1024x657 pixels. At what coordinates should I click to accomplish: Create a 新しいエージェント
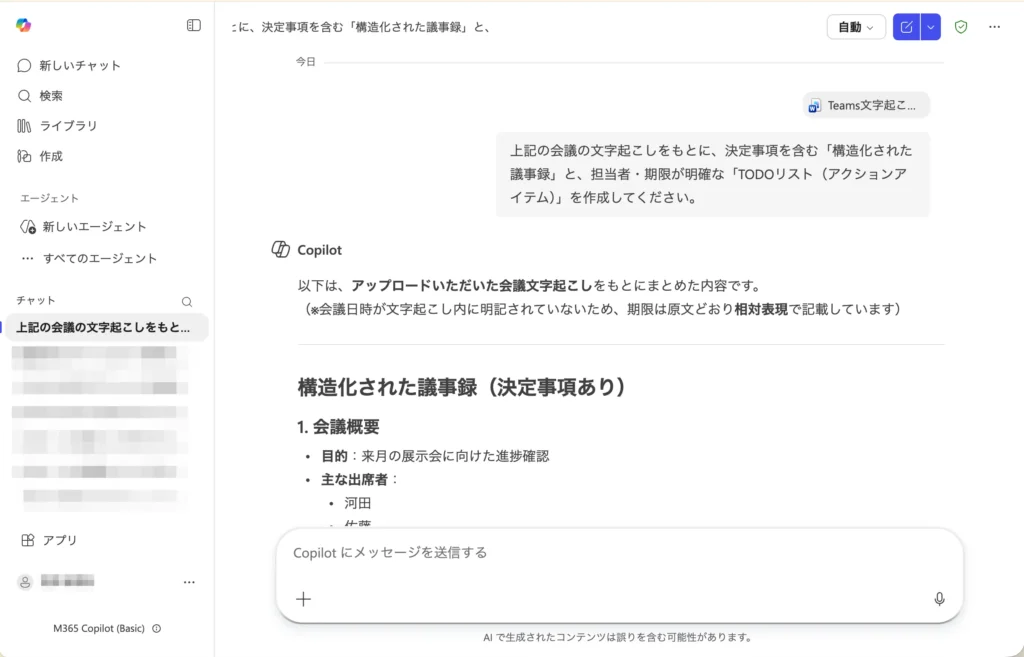[83, 227]
